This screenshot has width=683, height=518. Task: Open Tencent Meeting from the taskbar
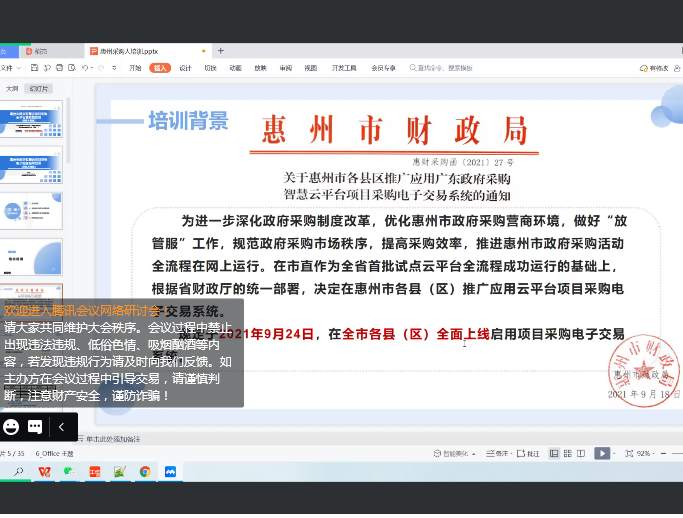(170, 472)
